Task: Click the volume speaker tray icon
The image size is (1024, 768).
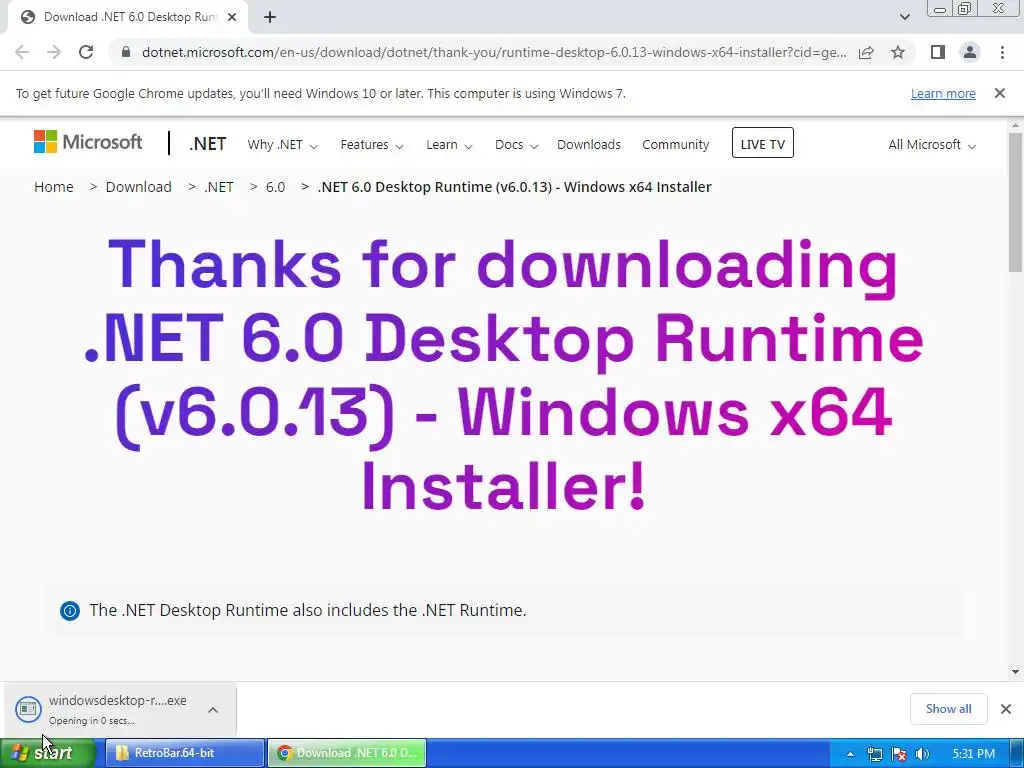Action: pyautogui.click(x=922, y=754)
